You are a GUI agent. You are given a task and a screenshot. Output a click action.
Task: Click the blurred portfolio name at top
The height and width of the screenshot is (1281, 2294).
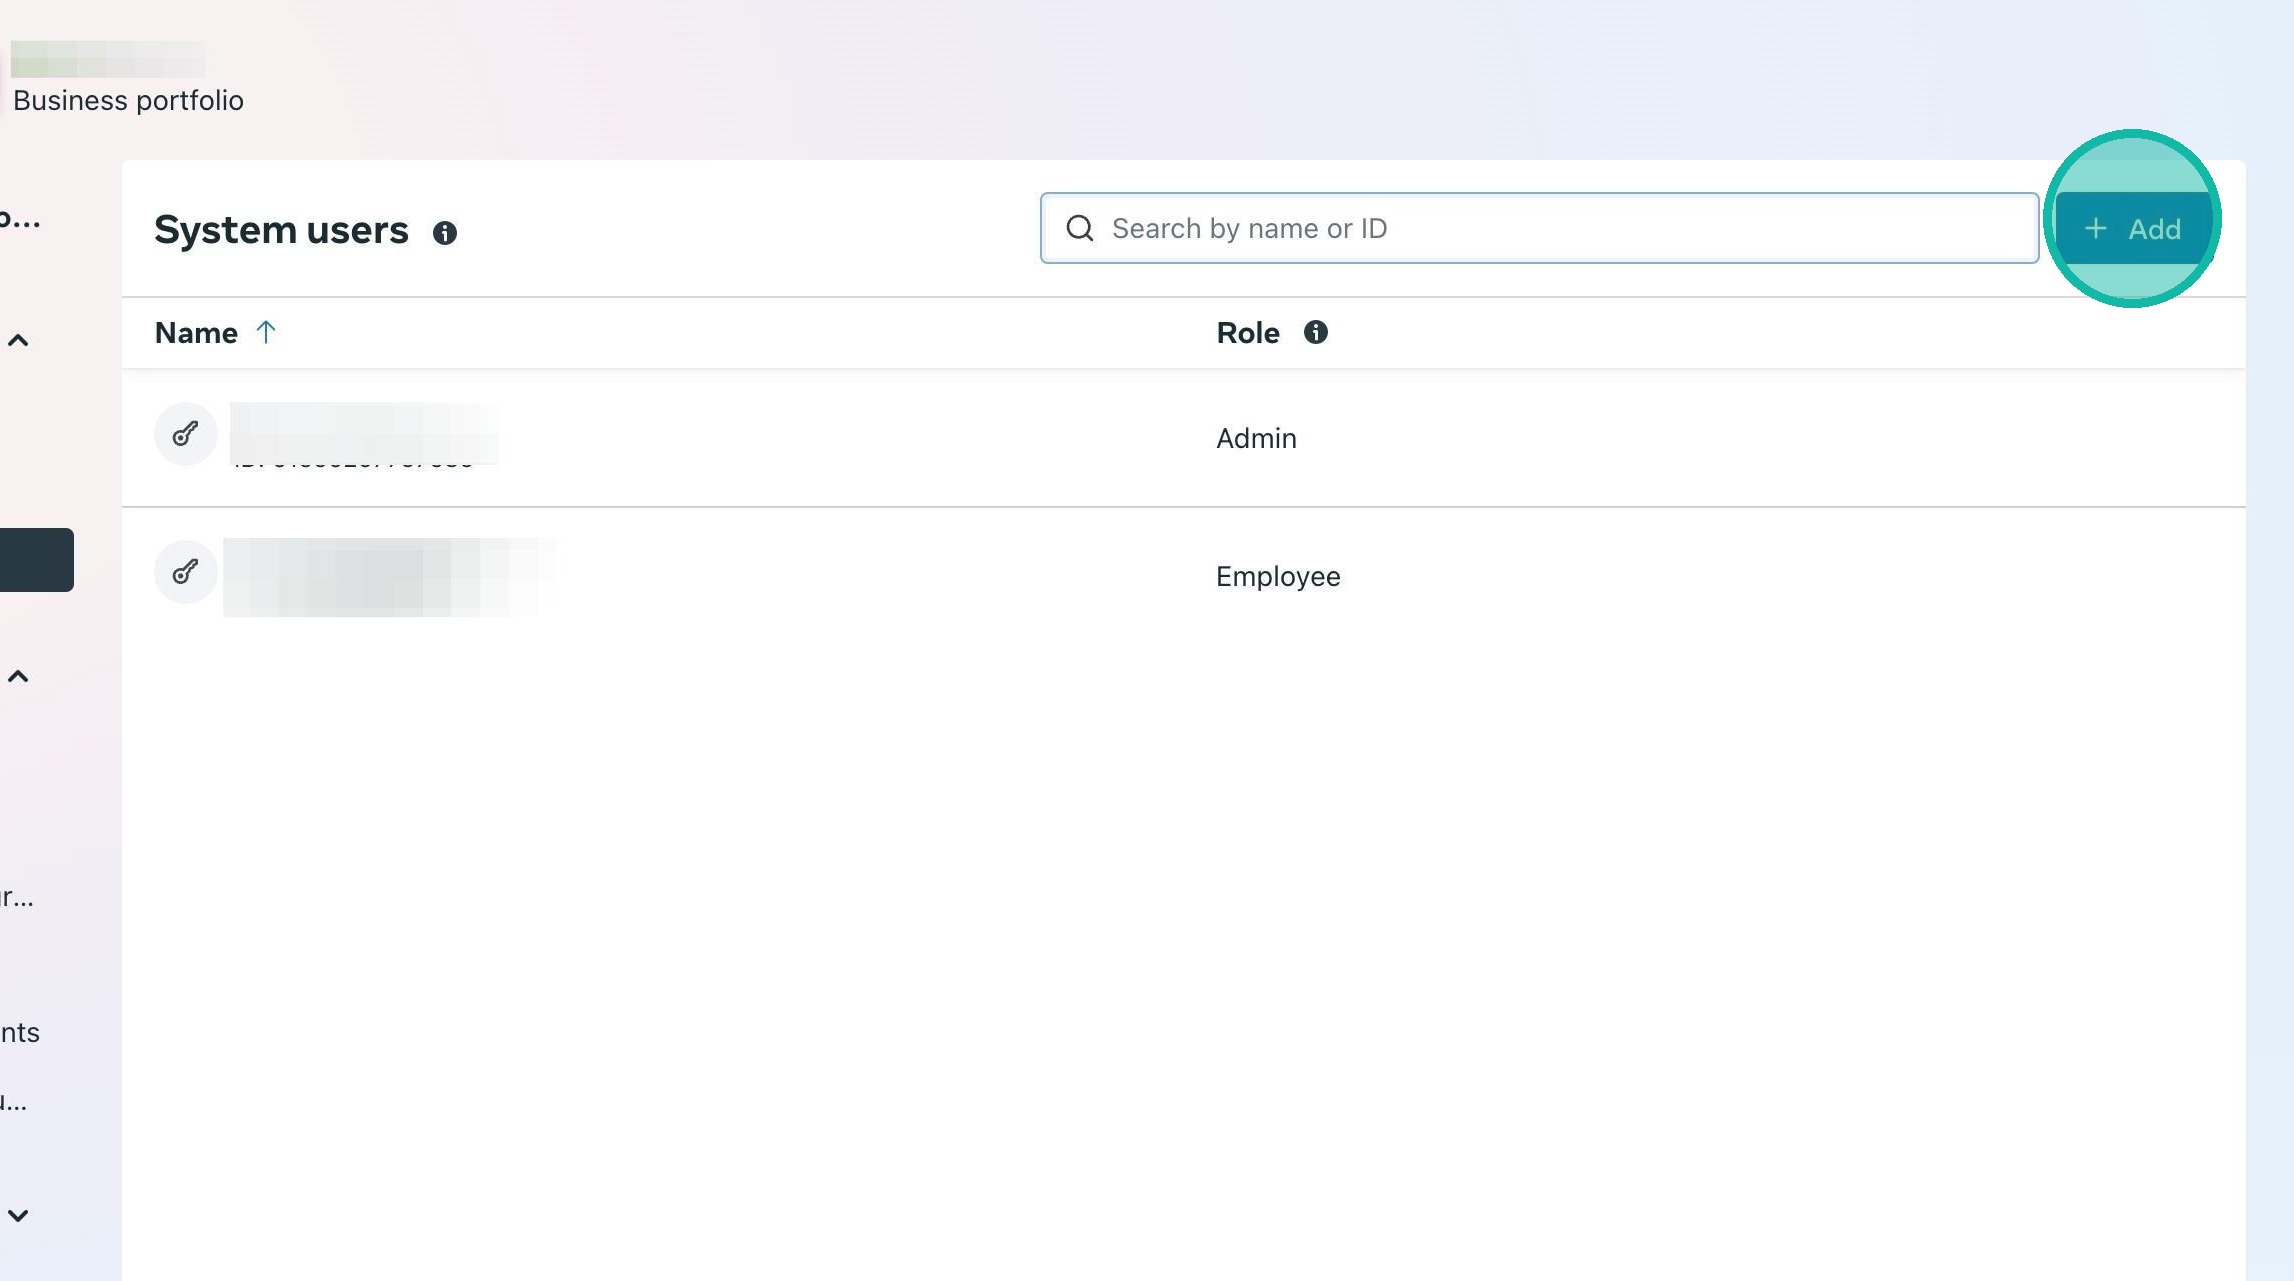(108, 59)
